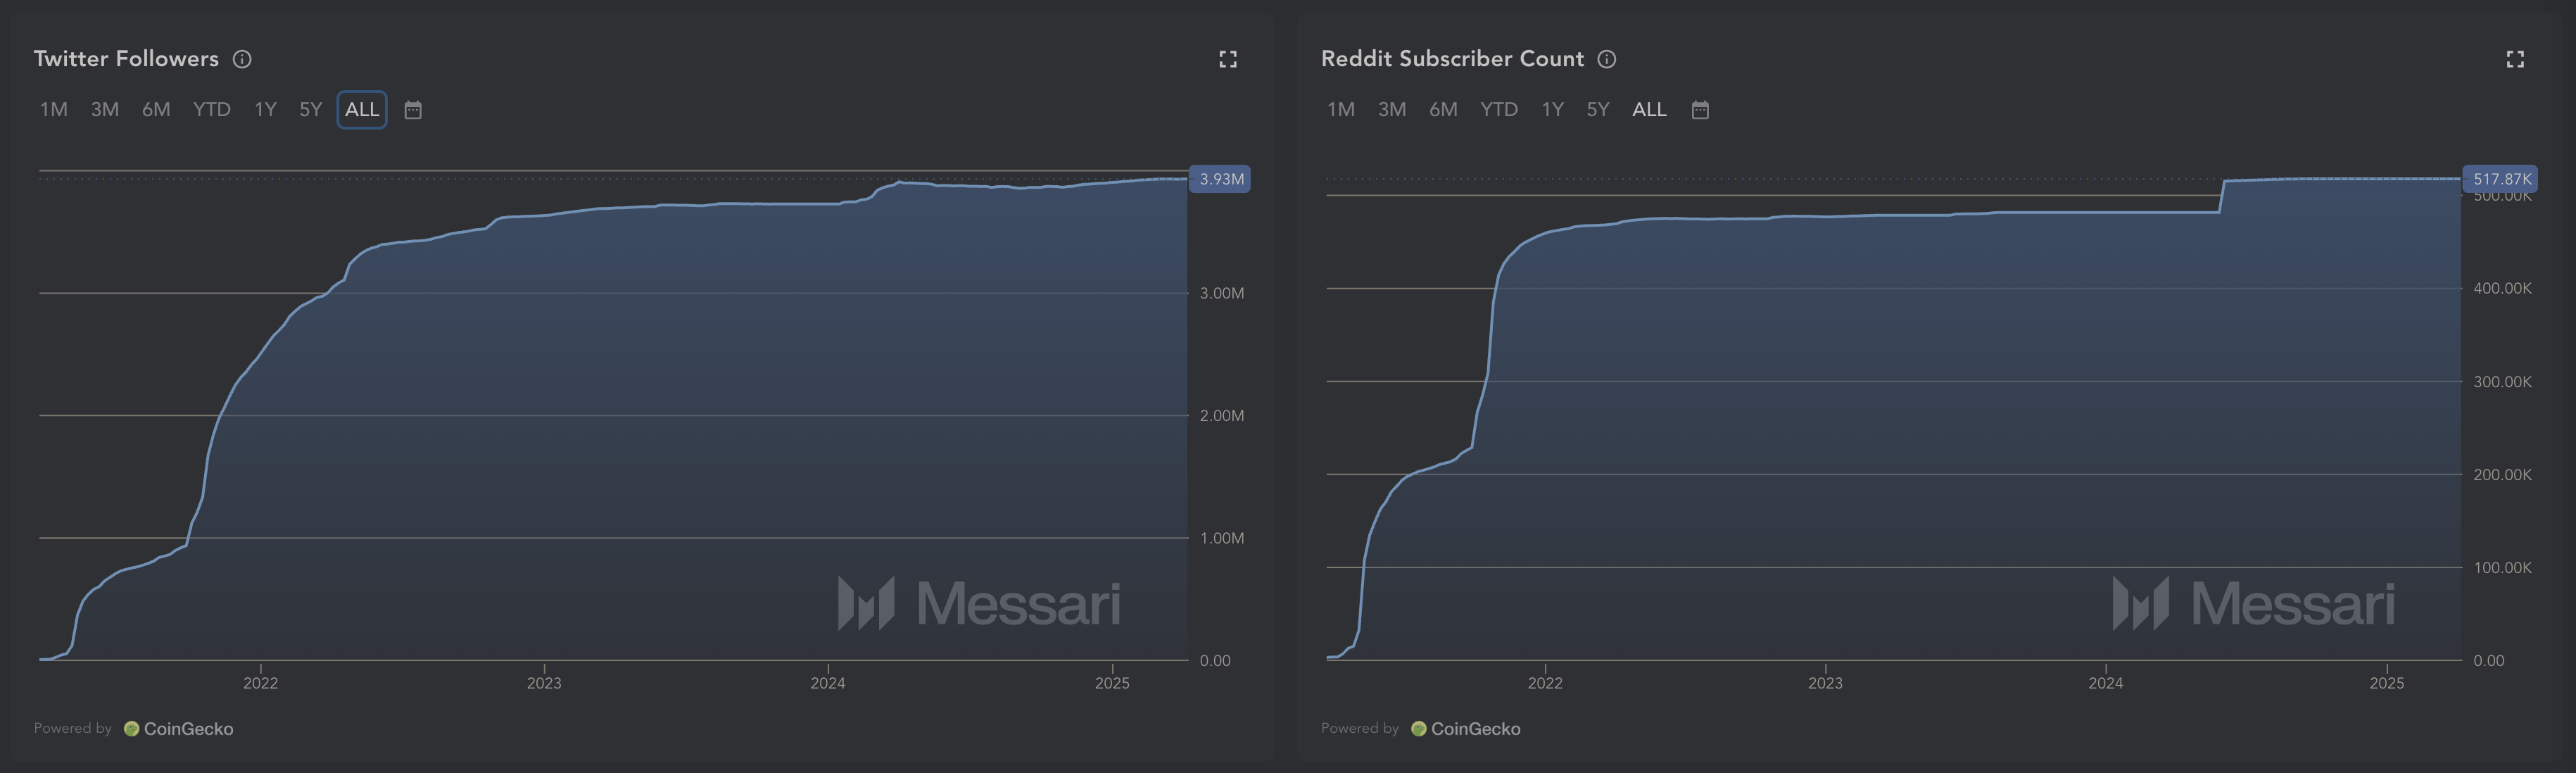Open the info tooltip for Twitter Followers
The image size is (2576, 773).
241,60
